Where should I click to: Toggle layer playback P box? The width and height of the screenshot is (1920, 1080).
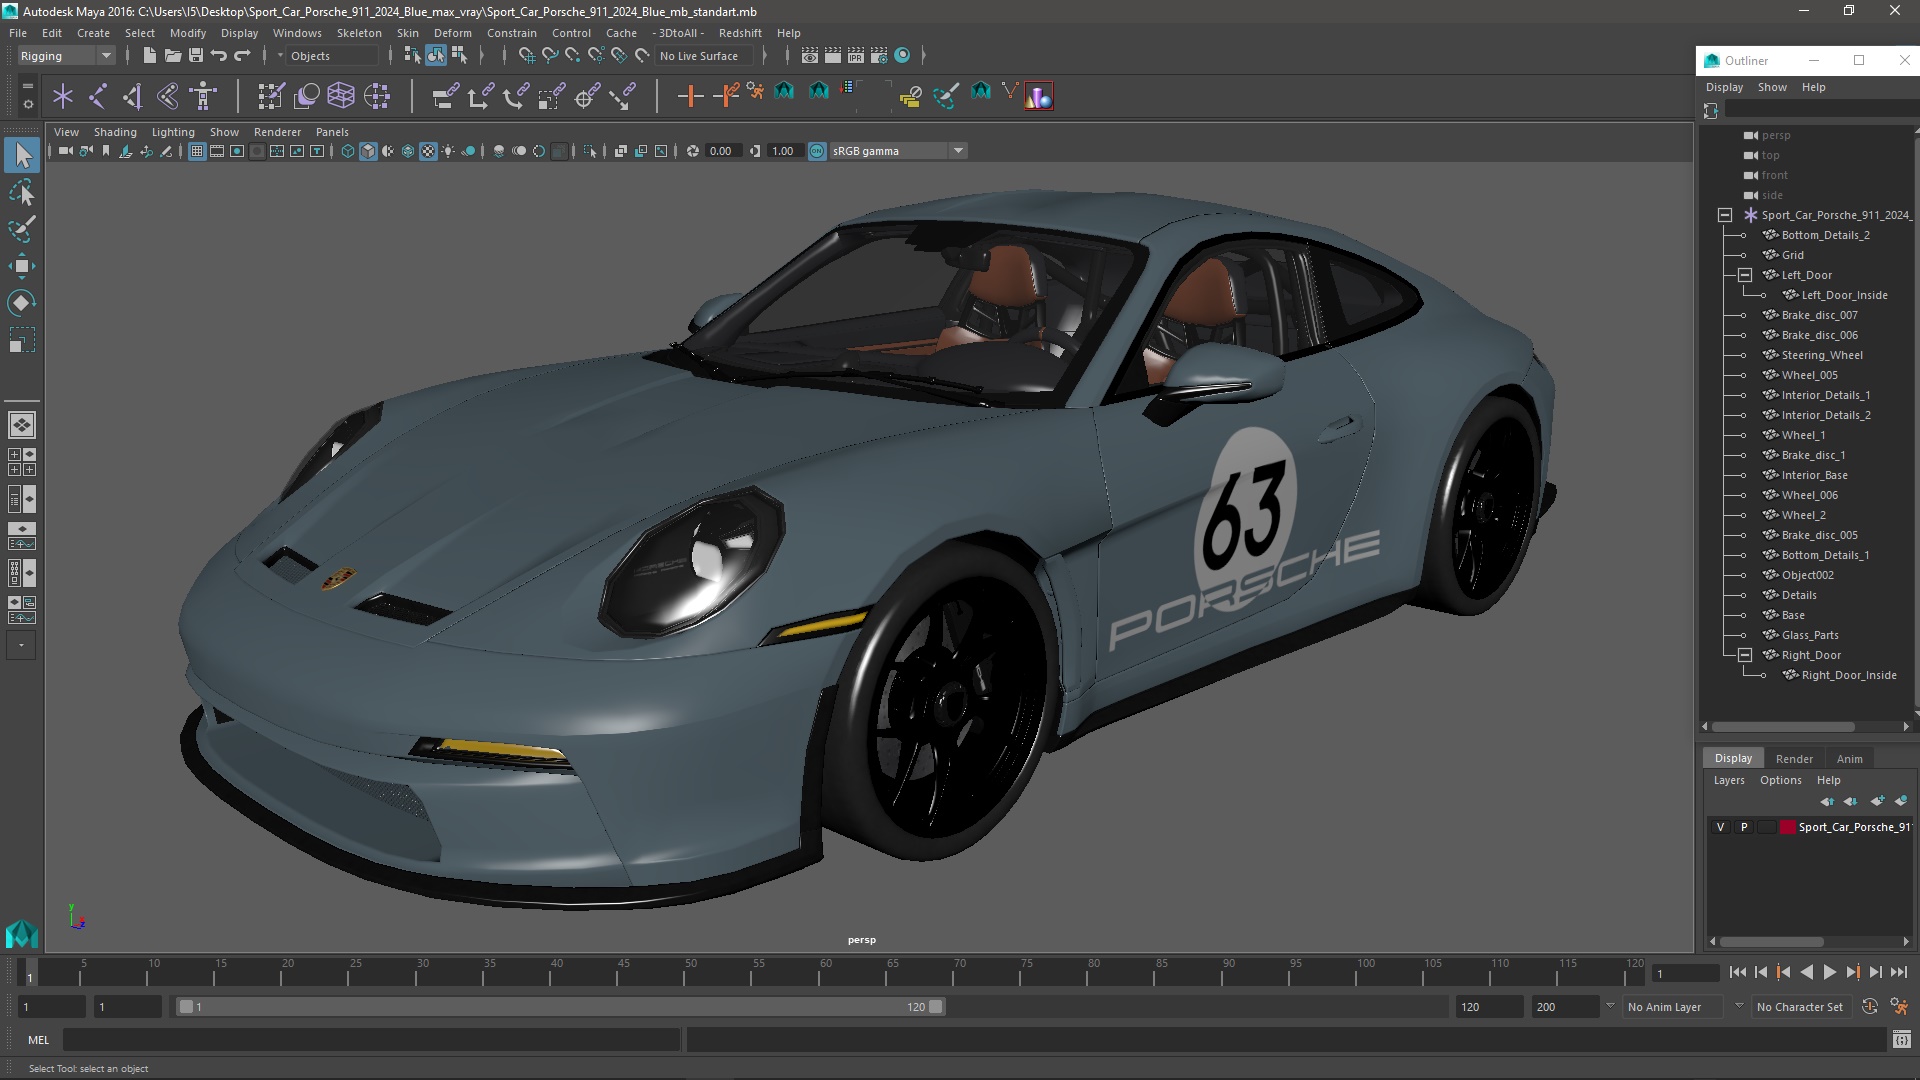point(1744,827)
